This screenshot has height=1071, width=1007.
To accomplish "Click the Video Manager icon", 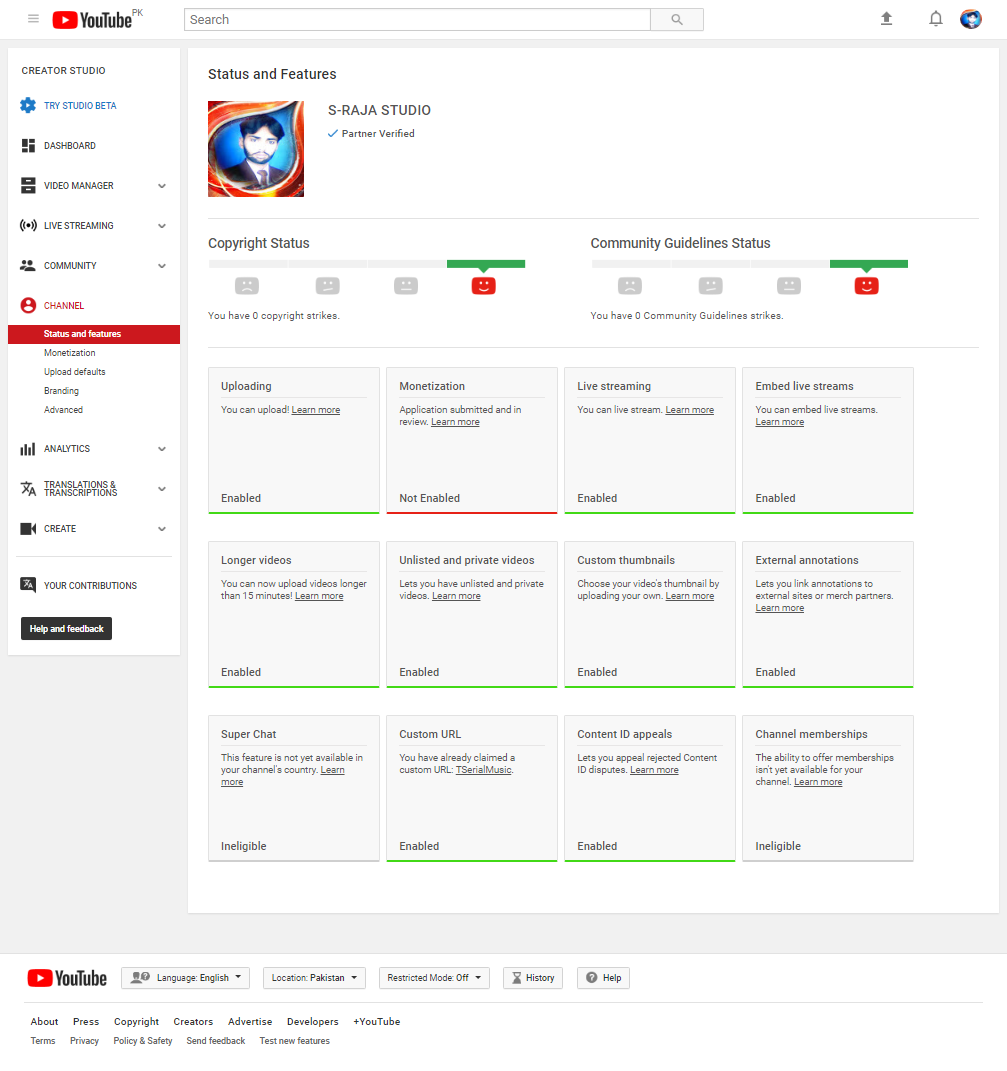I will coord(28,185).
